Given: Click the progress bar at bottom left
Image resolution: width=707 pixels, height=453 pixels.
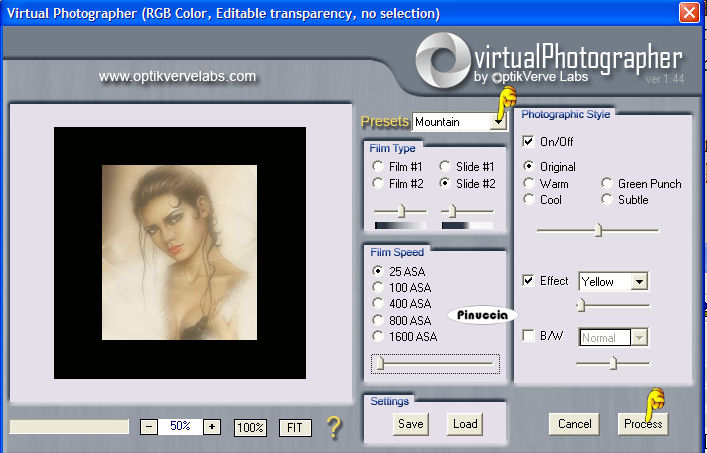Looking at the screenshot, I should 69,427.
